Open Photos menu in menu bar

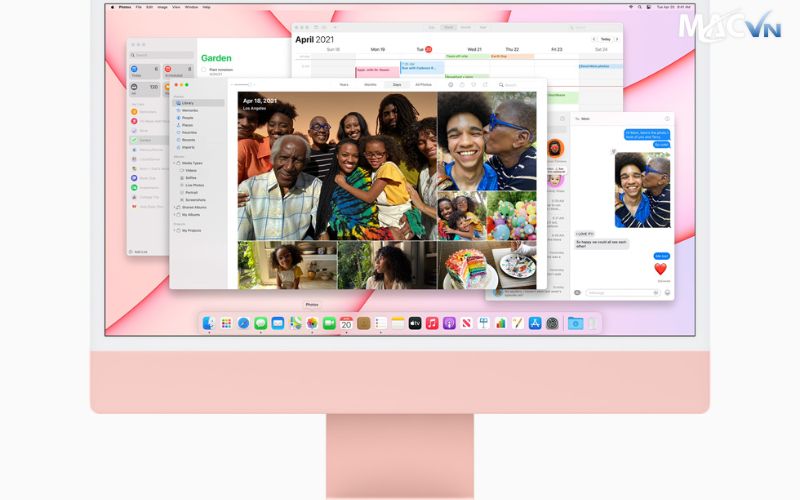click(125, 7)
